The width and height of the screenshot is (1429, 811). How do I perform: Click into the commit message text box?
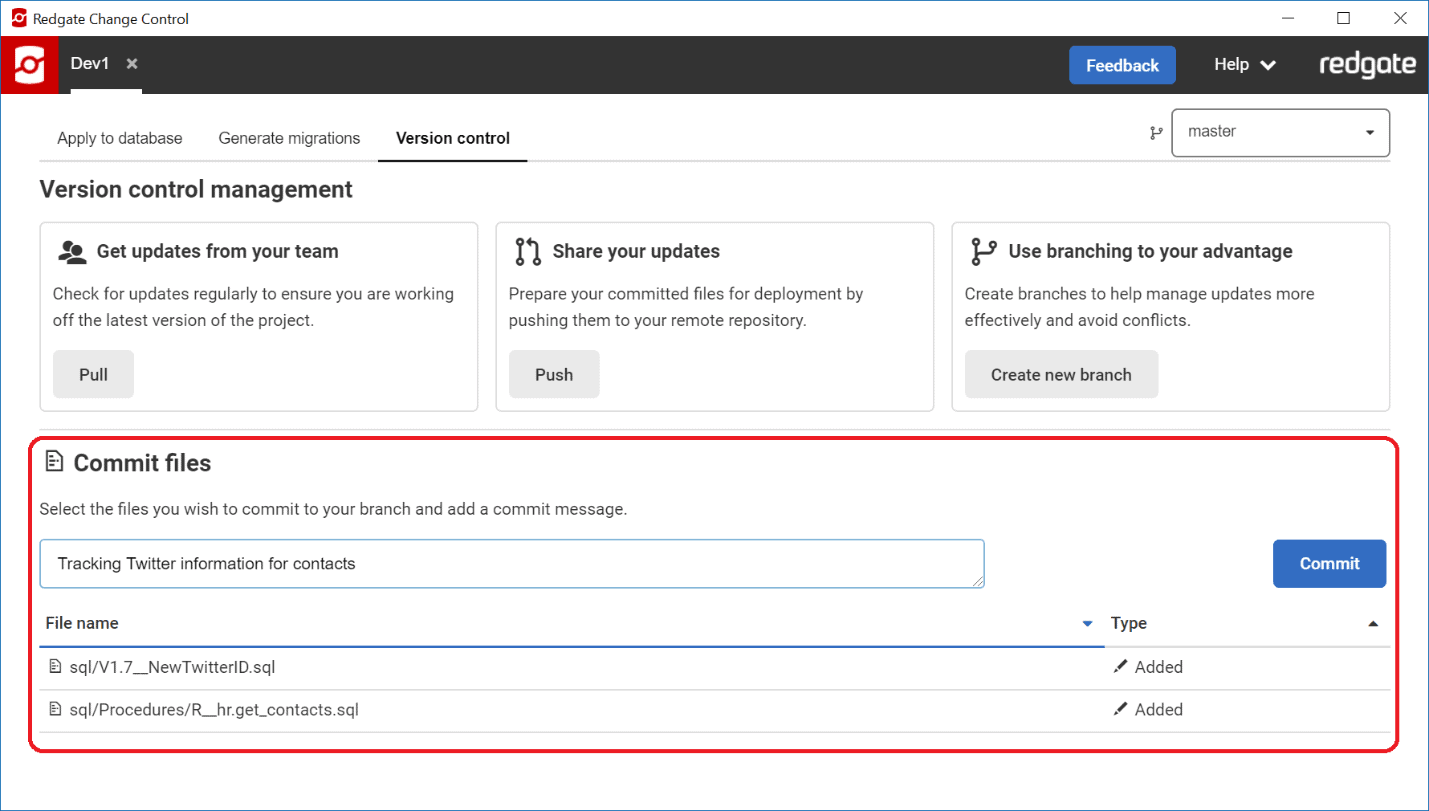[x=511, y=564]
